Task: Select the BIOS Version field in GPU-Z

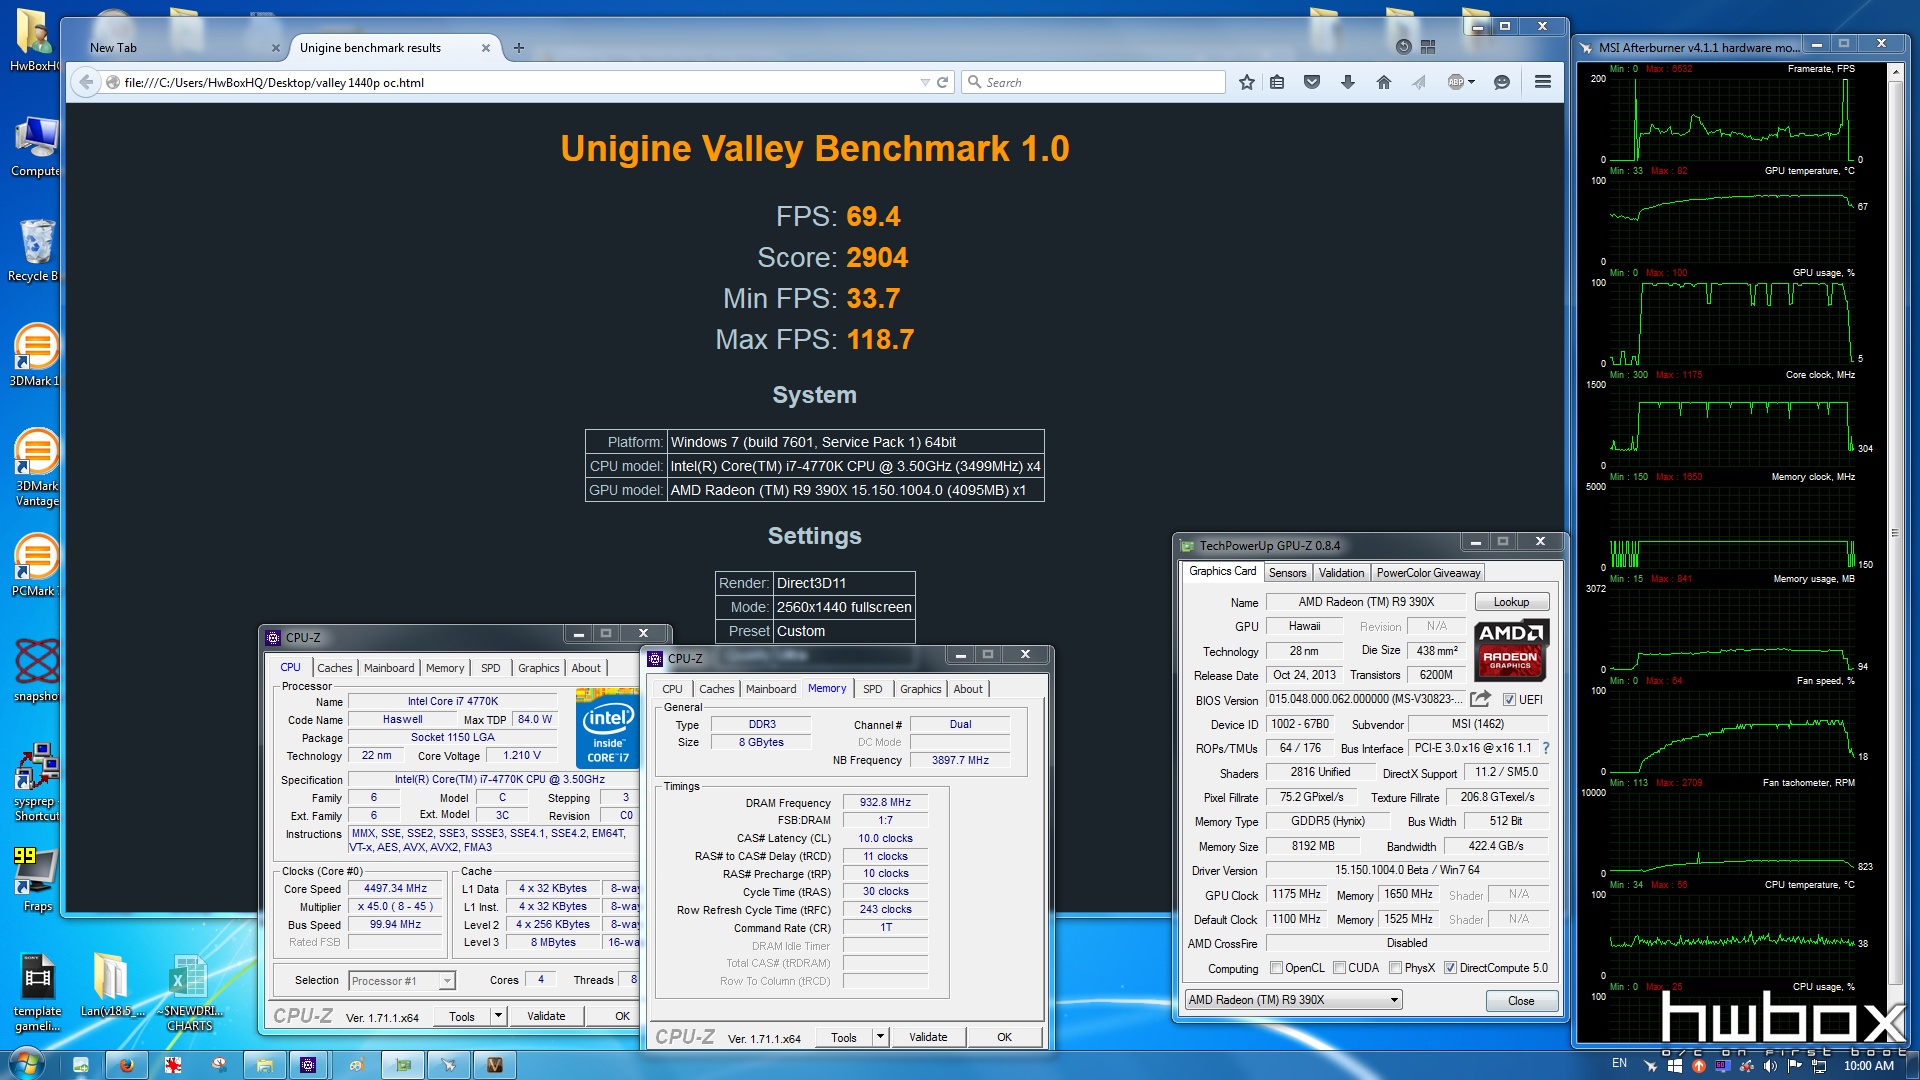Action: click(1365, 699)
